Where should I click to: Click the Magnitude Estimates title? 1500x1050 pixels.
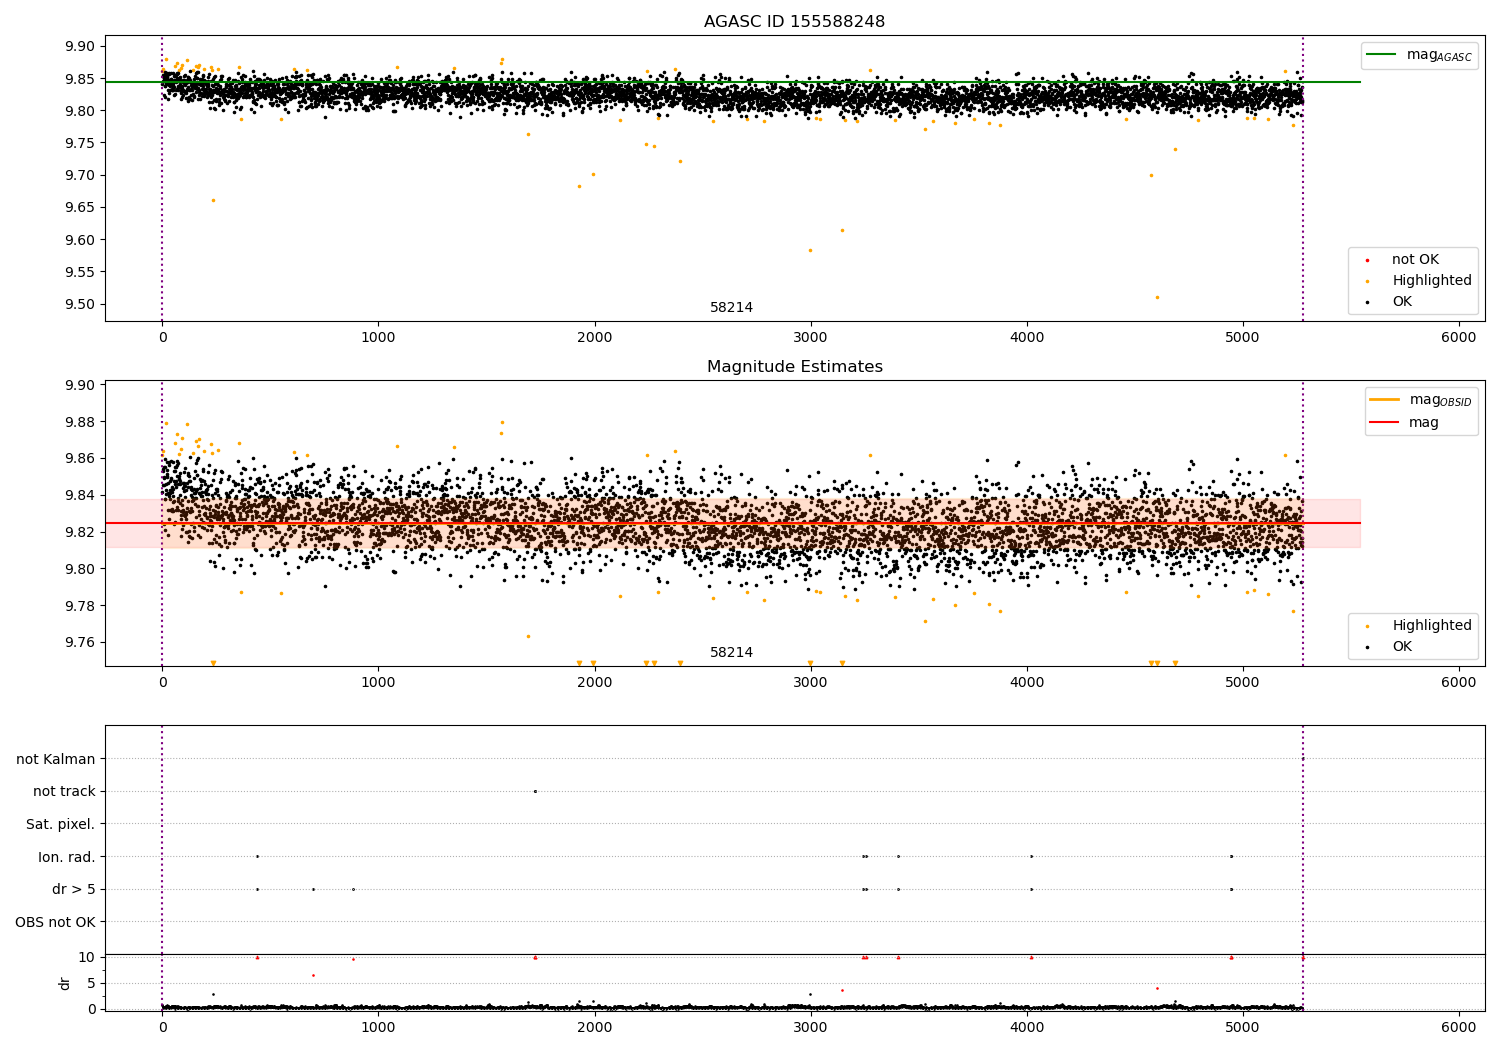[x=794, y=367]
